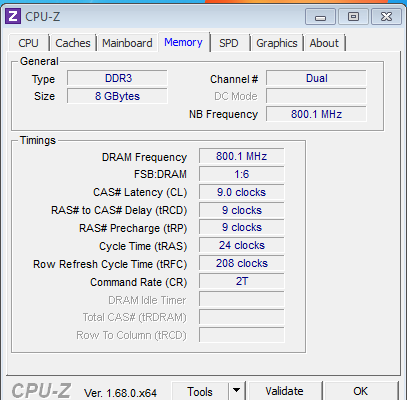The height and width of the screenshot is (400, 407).
Task: Click the Tools button
Action: [200, 391]
